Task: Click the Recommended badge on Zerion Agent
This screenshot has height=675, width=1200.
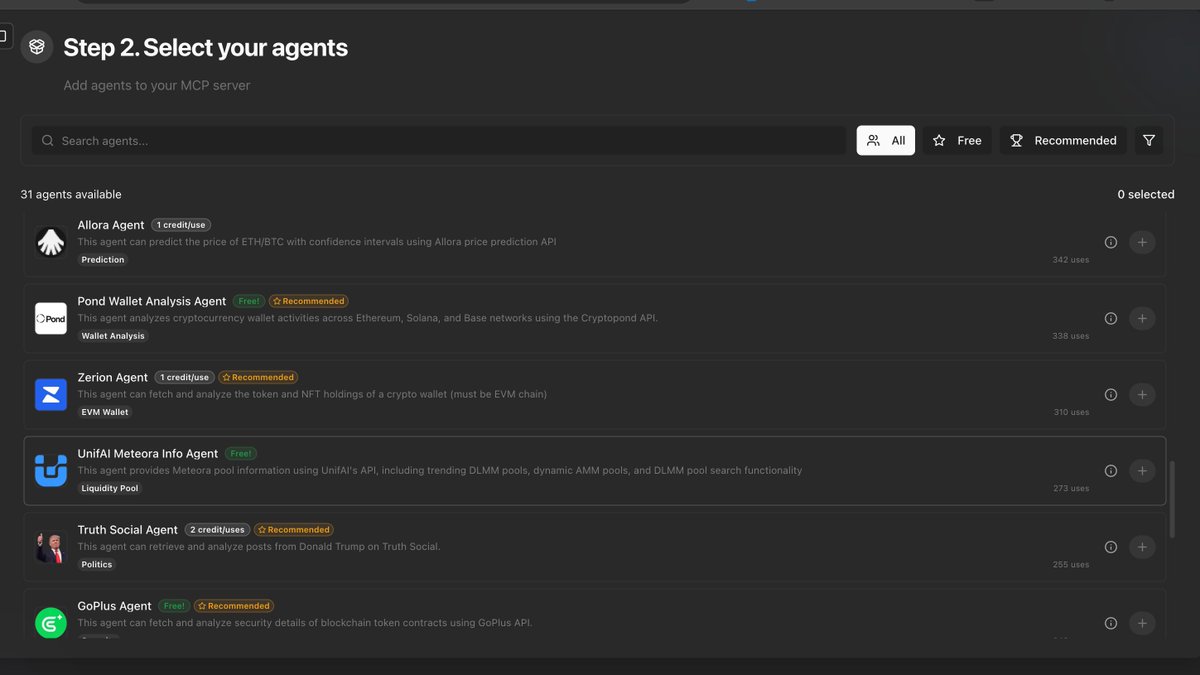Action: [x=258, y=378]
